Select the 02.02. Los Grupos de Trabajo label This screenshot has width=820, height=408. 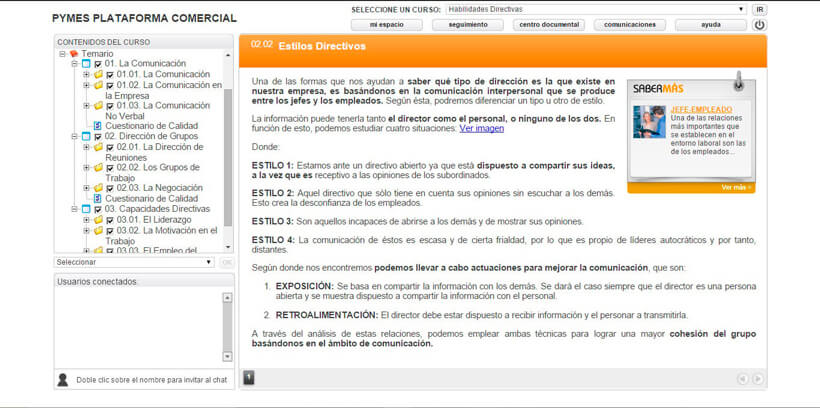click(x=152, y=173)
